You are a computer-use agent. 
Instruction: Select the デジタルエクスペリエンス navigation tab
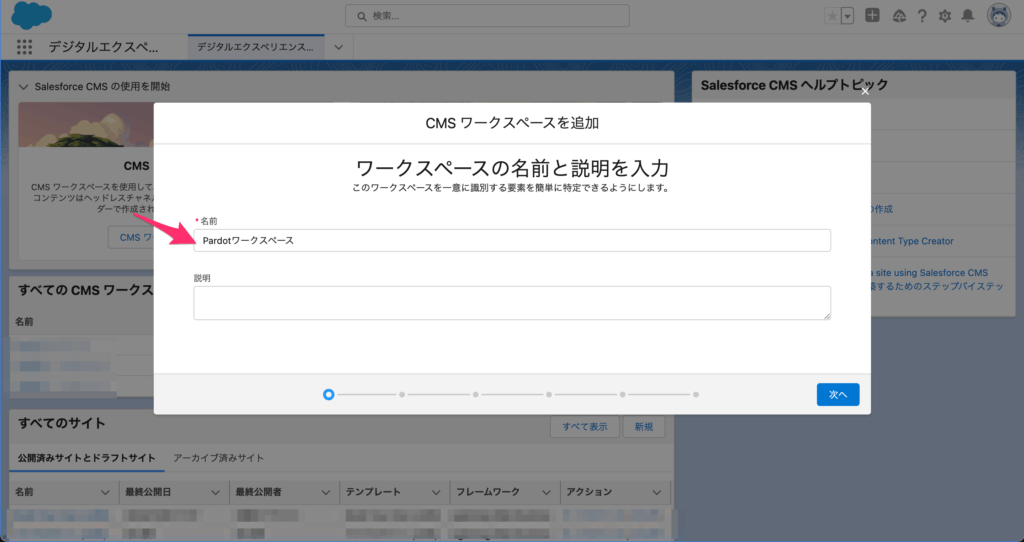[x=255, y=47]
